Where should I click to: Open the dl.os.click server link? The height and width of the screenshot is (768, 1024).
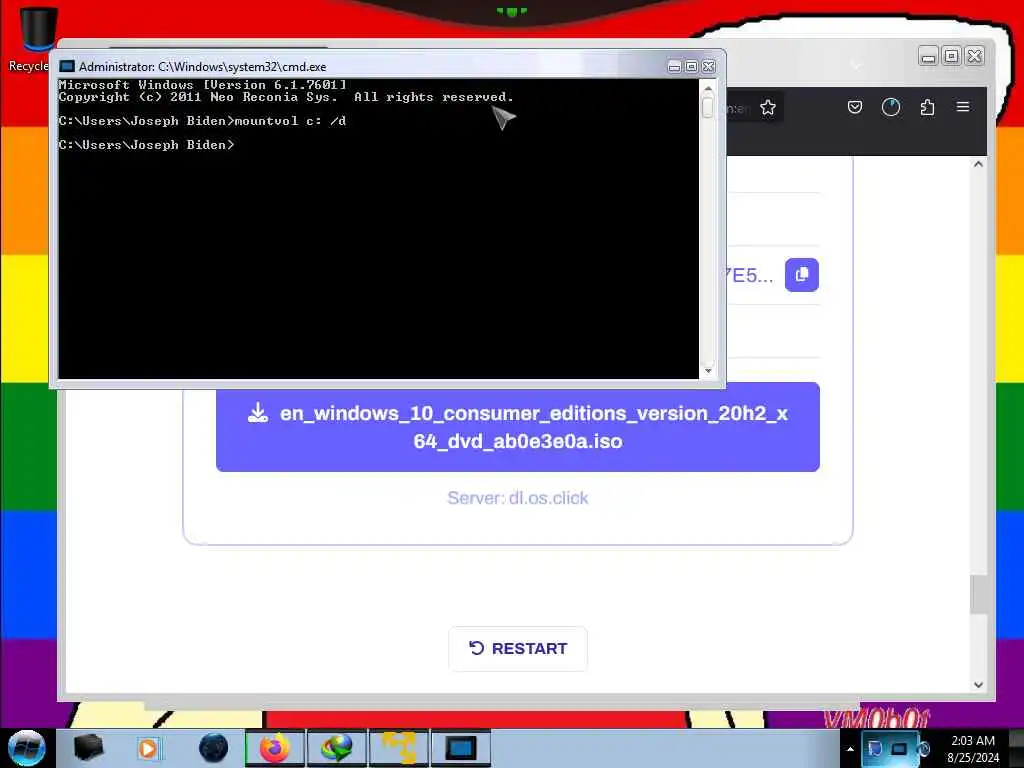[518, 498]
